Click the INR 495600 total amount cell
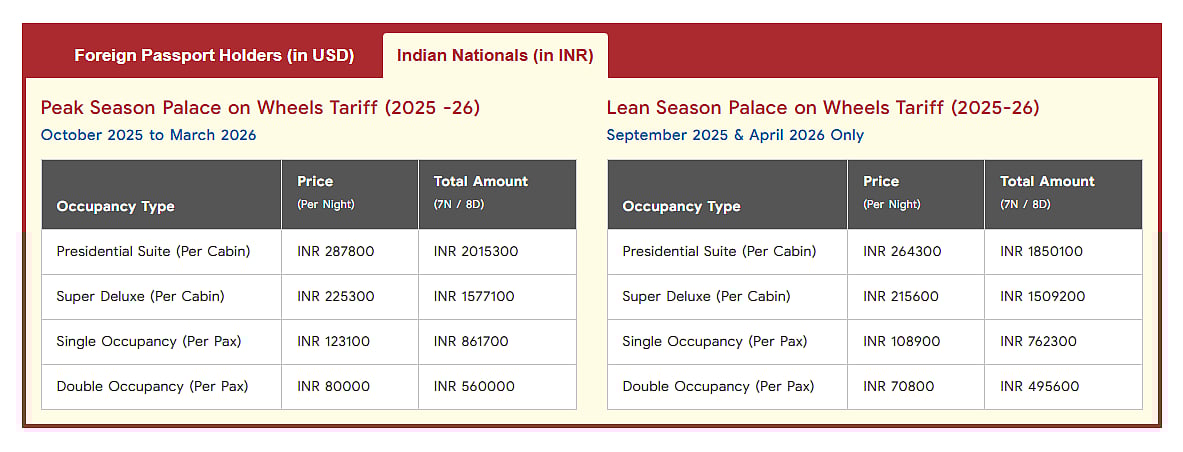1183x452 pixels. click(1039, 387)
